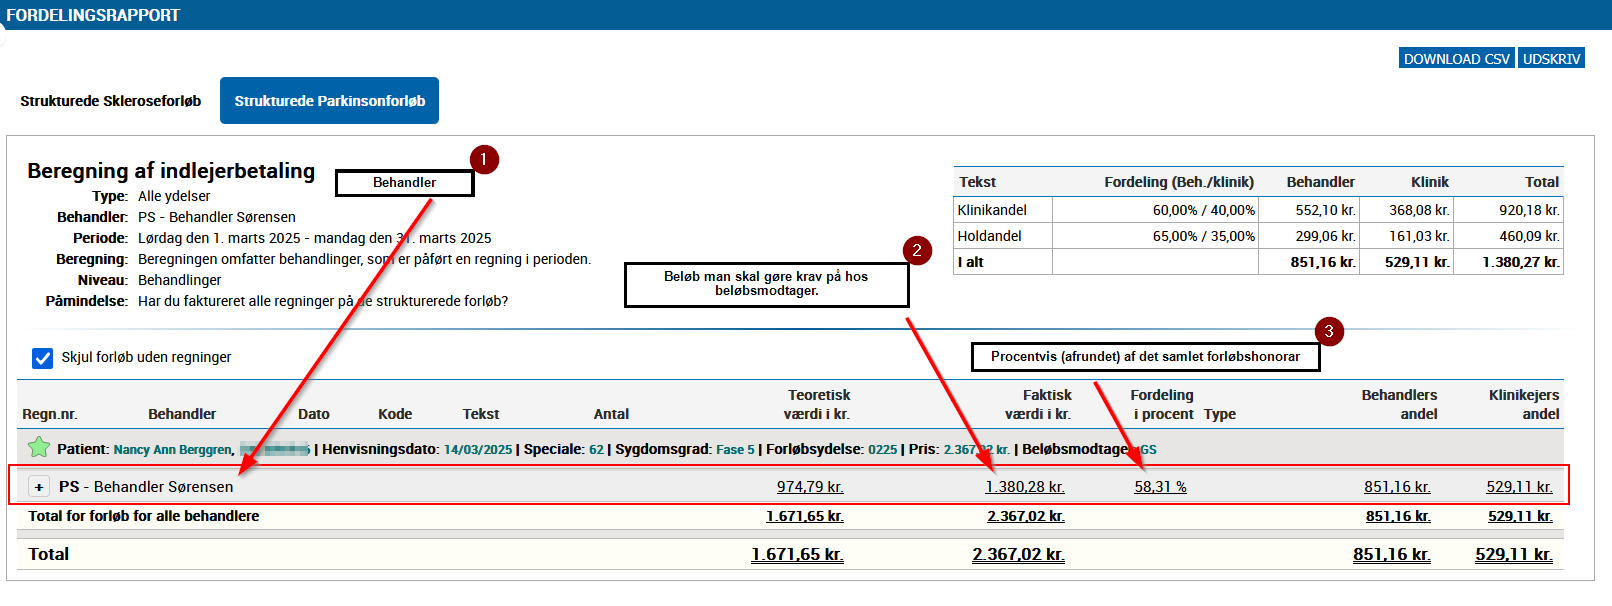Click the 'Behandlers andel' column header
This screenshot has height=606, width=1612.
coord(1399,404)
